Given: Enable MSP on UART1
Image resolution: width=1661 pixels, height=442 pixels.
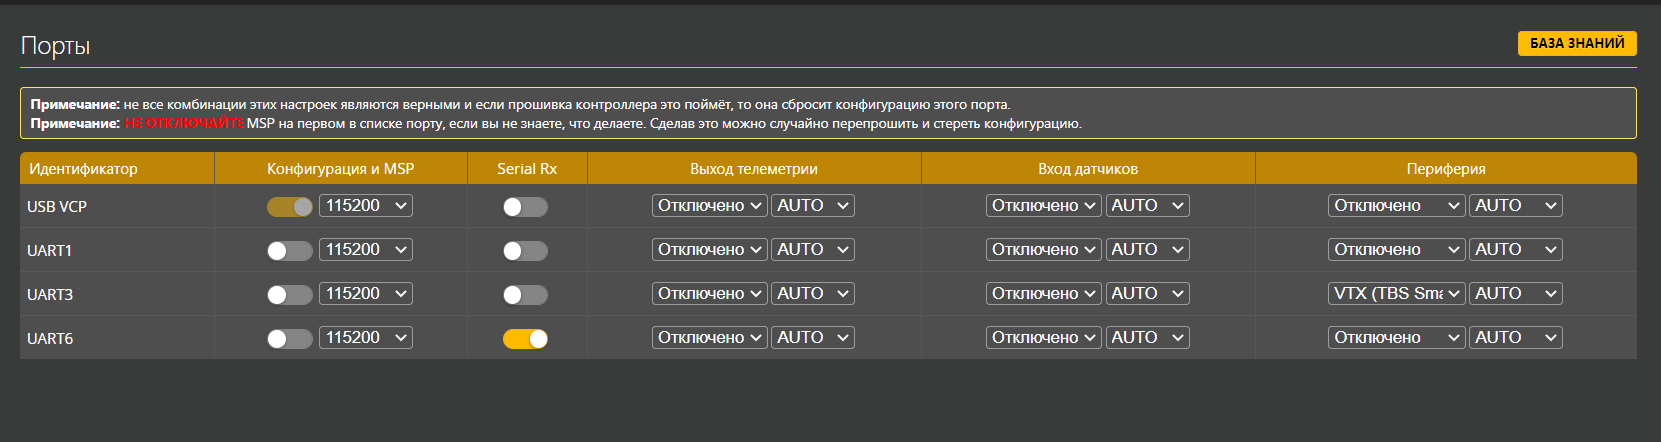Looking at the screenshot, I should click(289, 251).
